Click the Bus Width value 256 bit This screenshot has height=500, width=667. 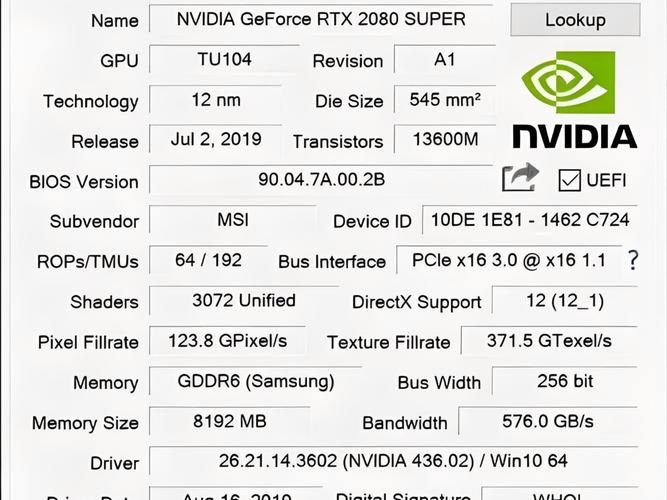point(565,381)
